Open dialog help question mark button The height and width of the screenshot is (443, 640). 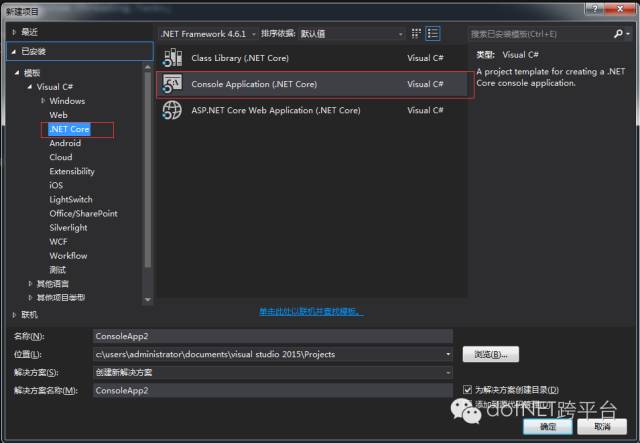click(594, 9)
